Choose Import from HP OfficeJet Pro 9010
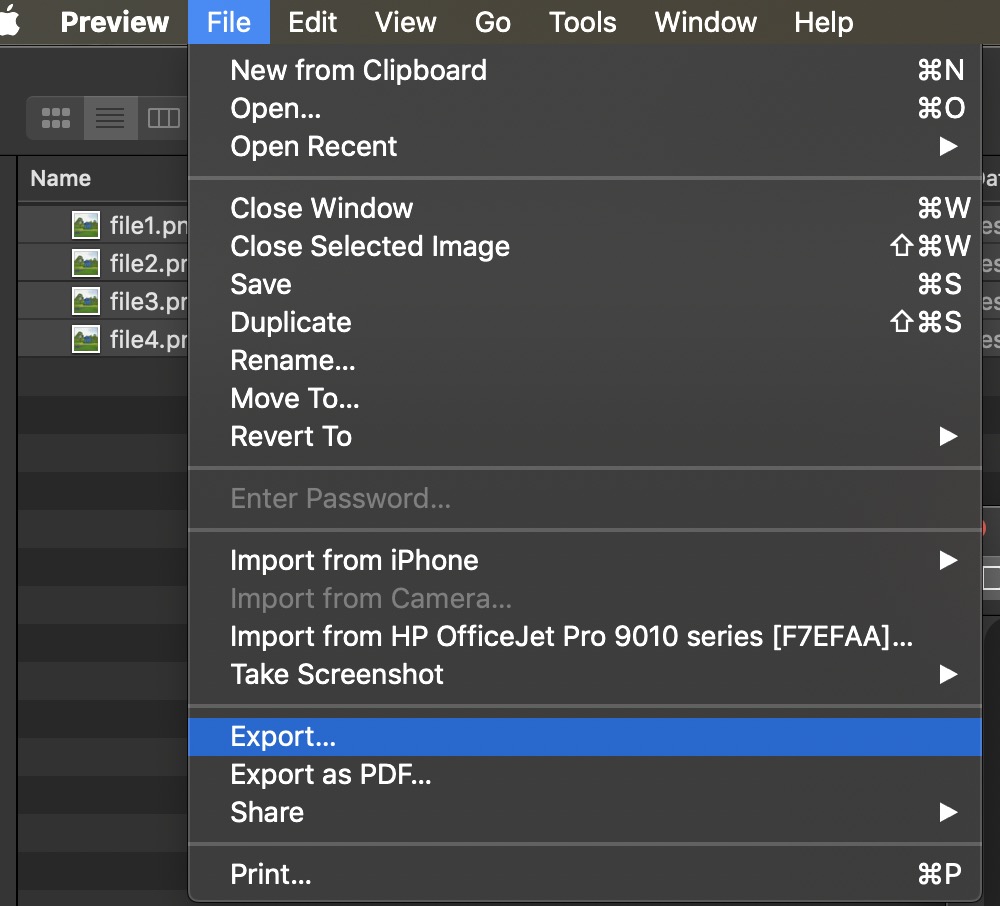The image size is (1000, 906). pos(585,636)
